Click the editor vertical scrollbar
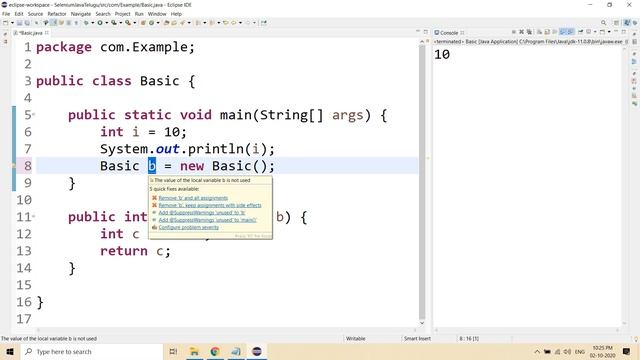Screen dimensions: 640x360 [422, 182]
